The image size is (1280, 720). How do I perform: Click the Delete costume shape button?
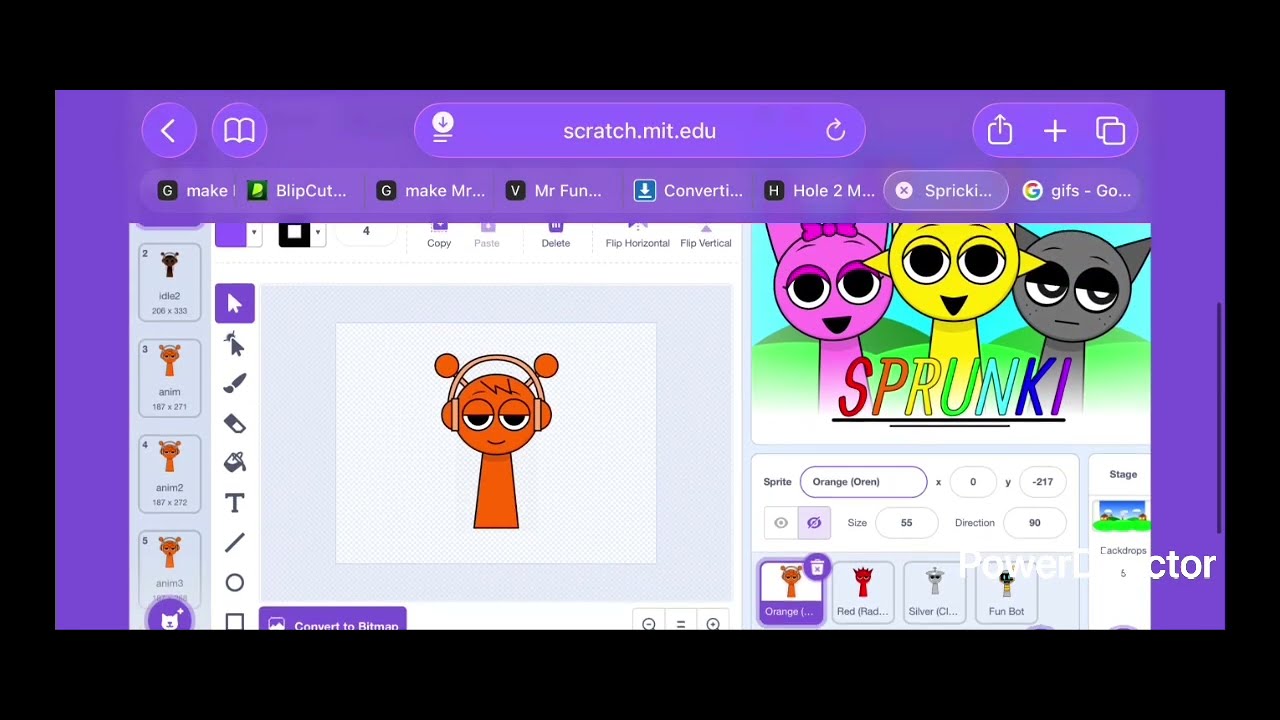(556, 235)
